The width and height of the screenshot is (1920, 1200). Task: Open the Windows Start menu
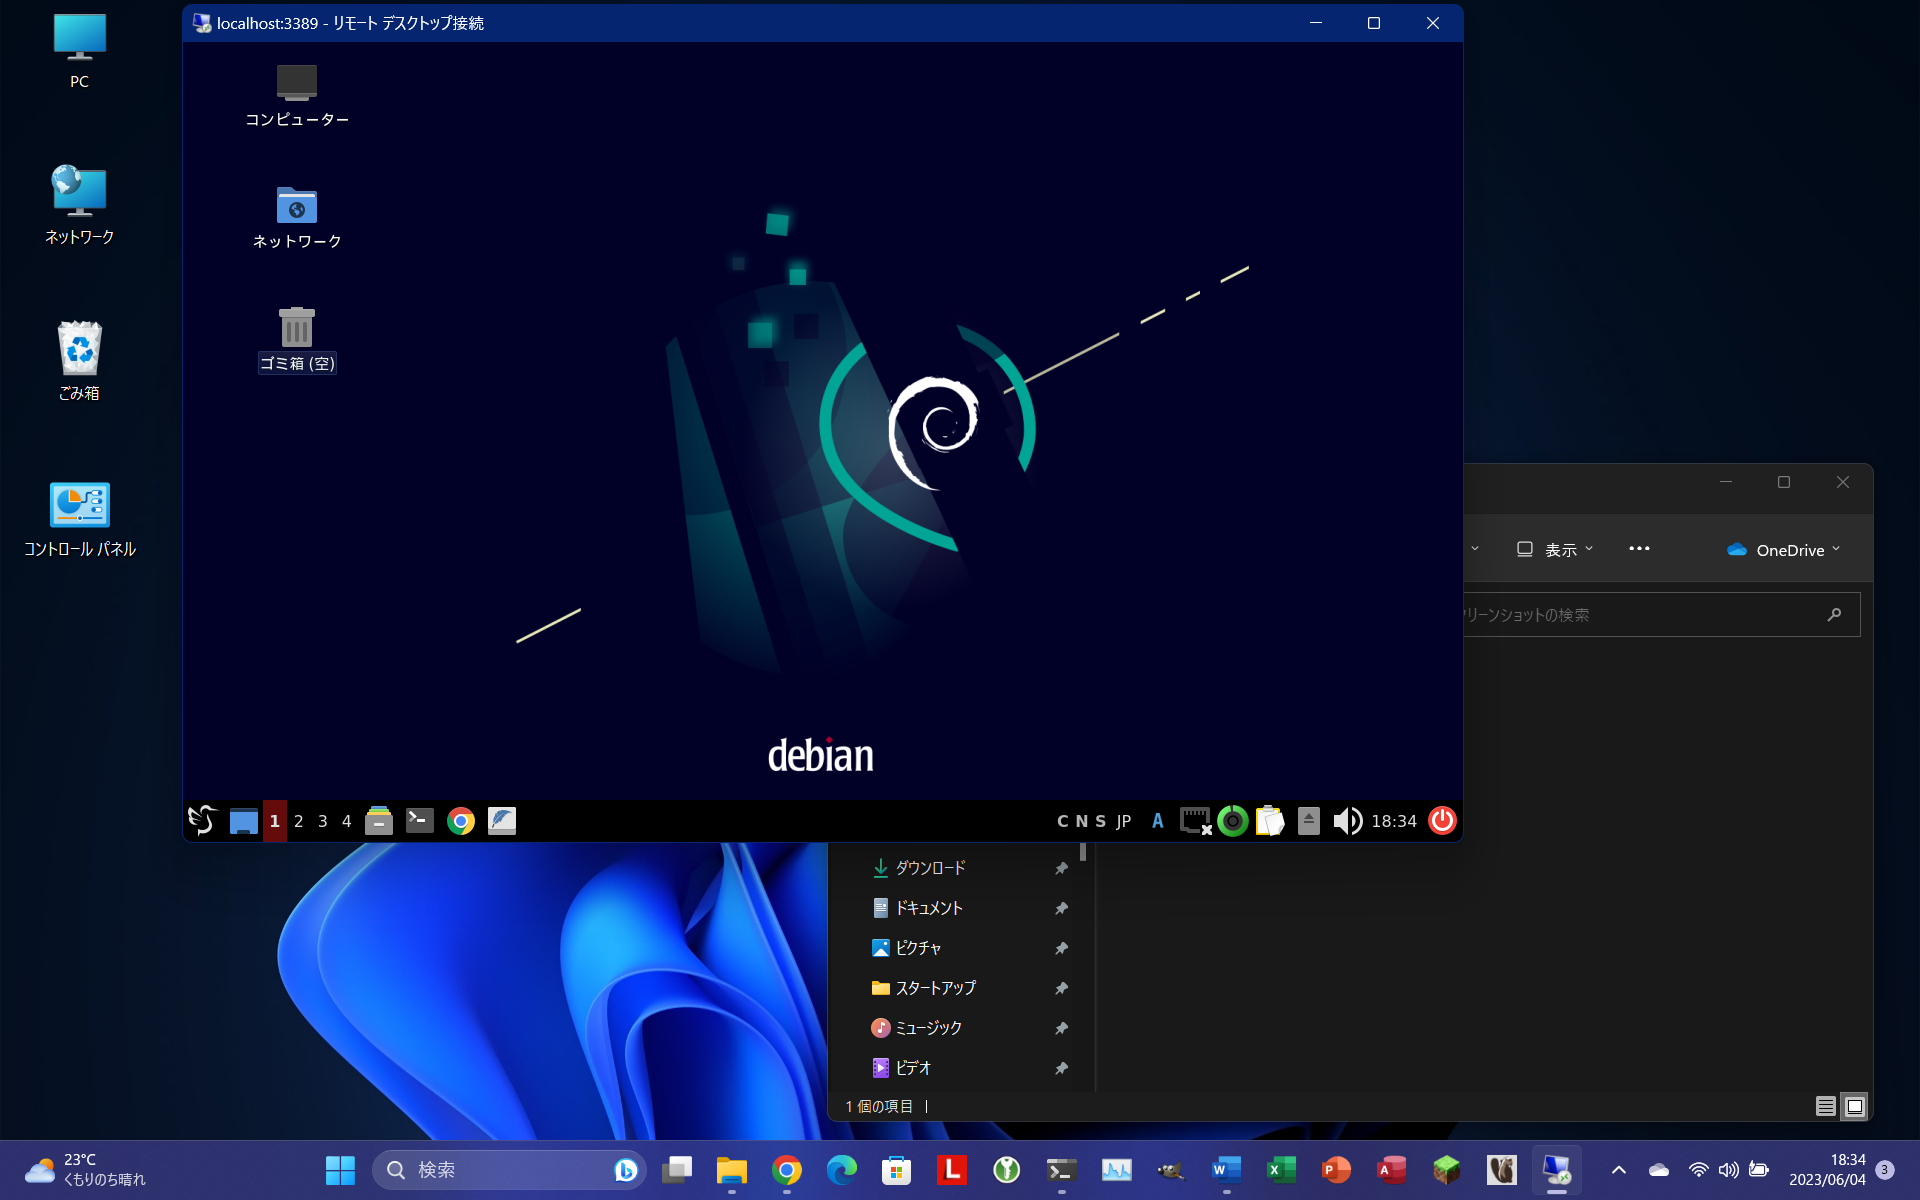[340, 1169]
